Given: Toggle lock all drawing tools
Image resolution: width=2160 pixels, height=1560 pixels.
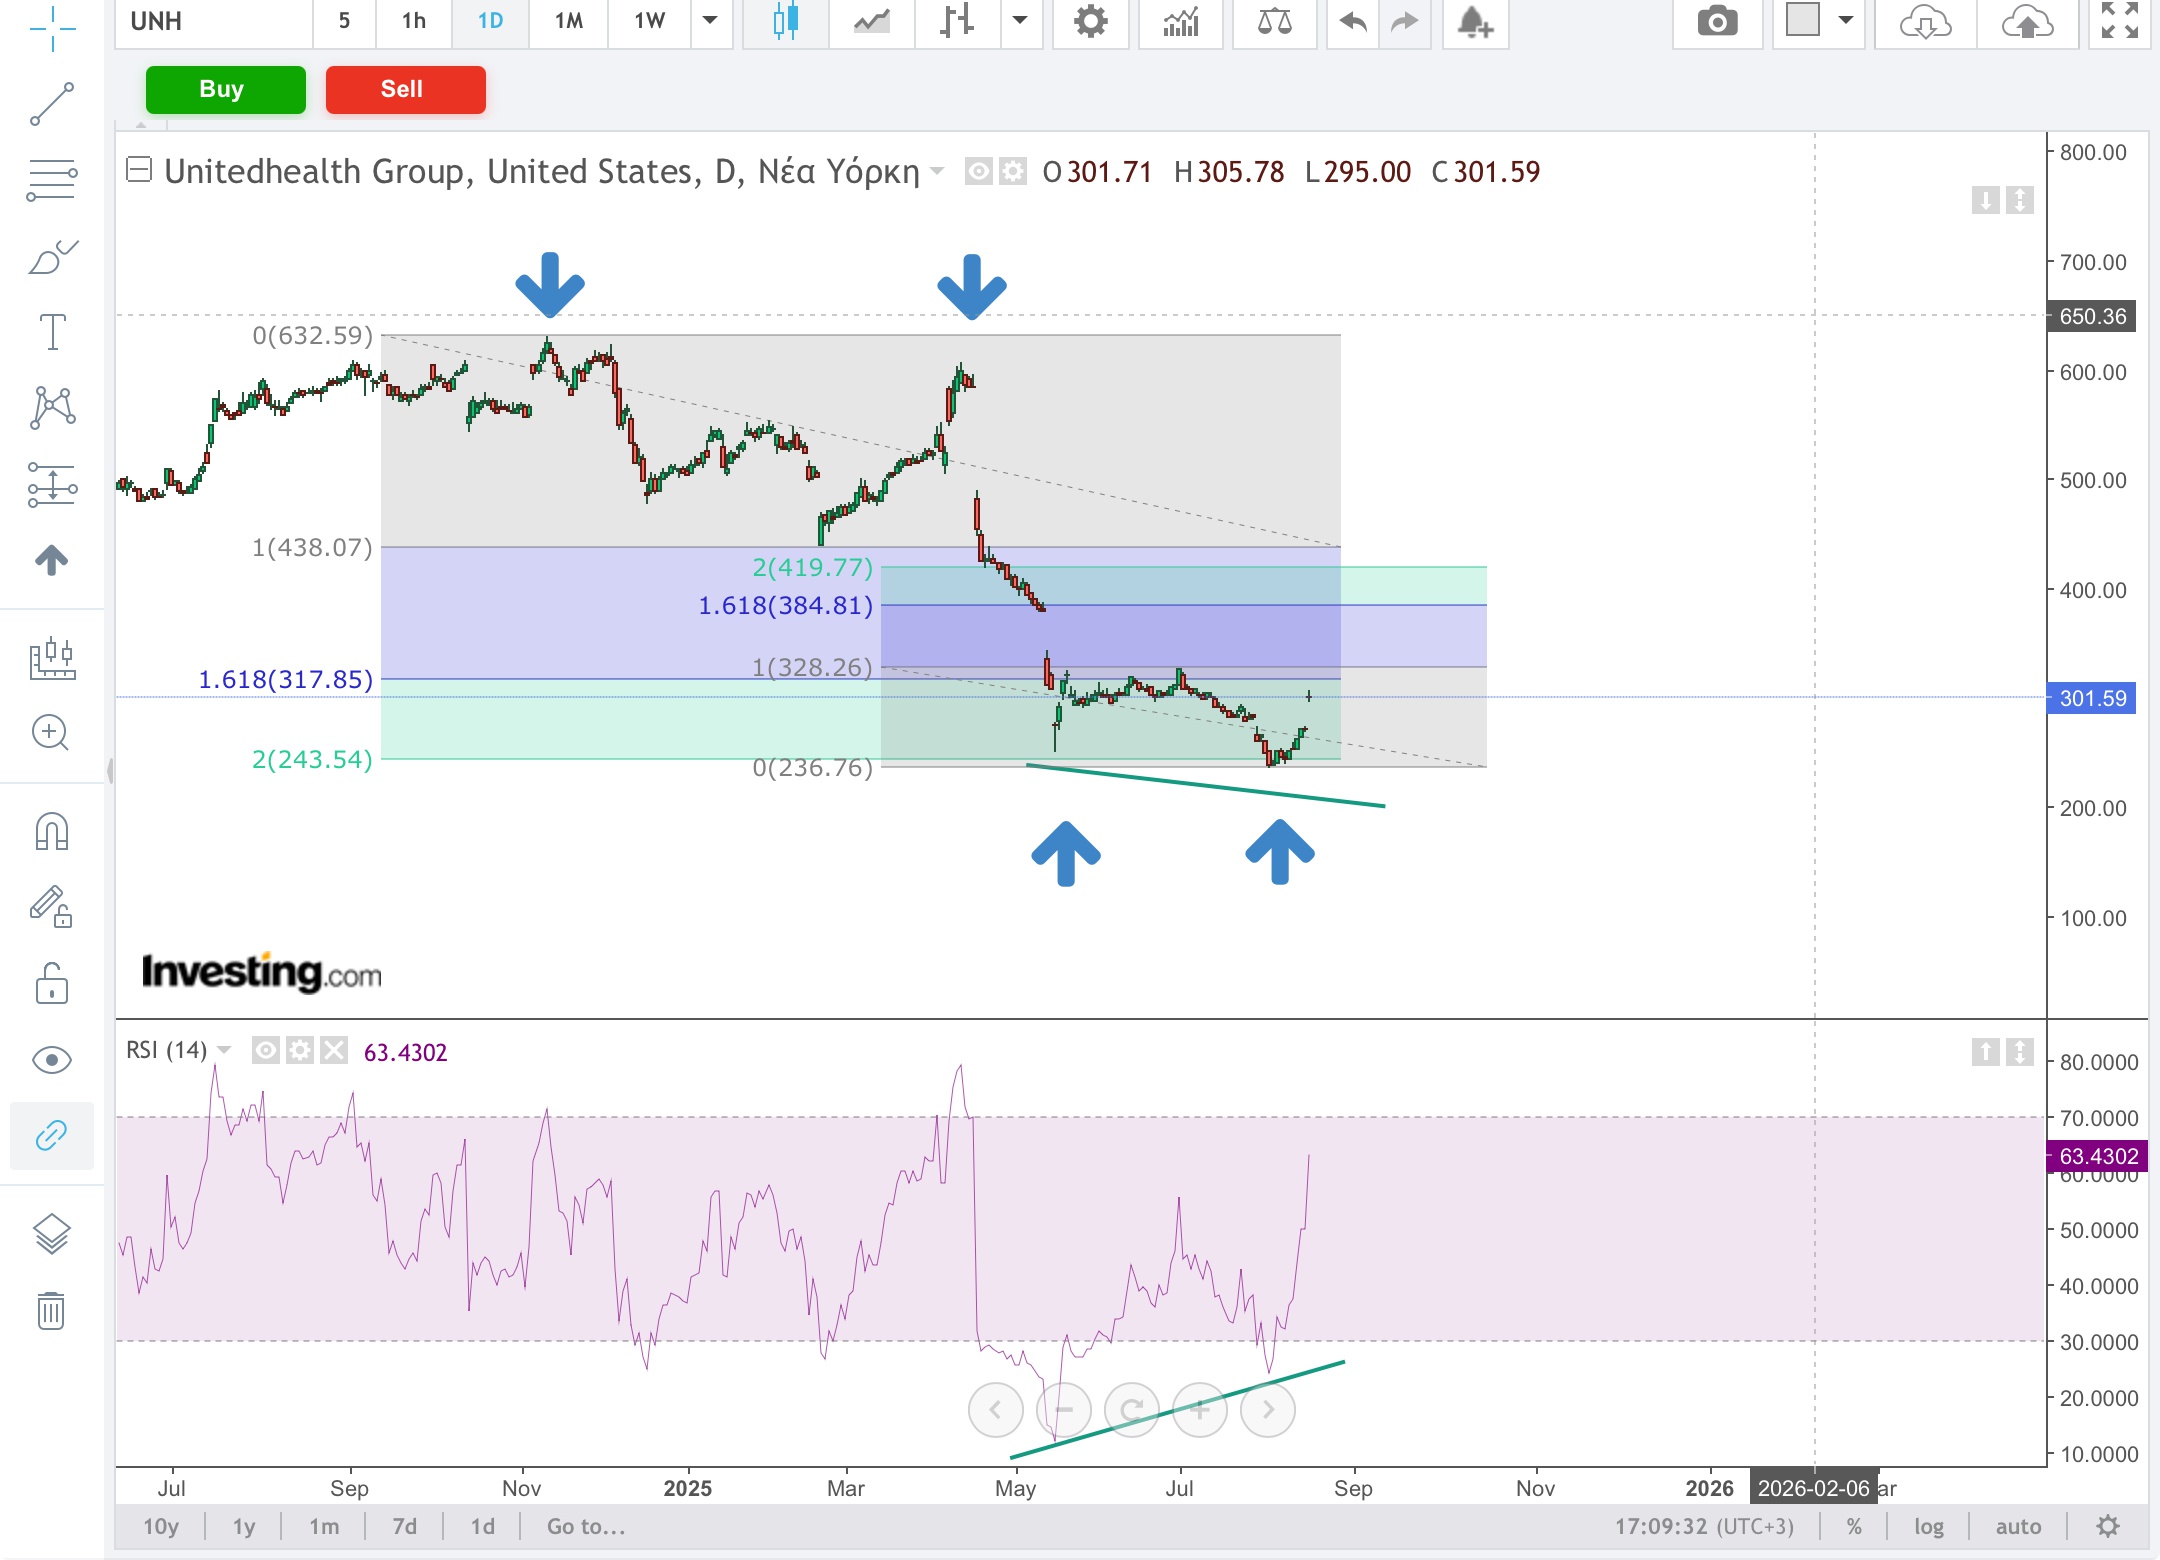Looking at the screenshot, I should point(52,983).
